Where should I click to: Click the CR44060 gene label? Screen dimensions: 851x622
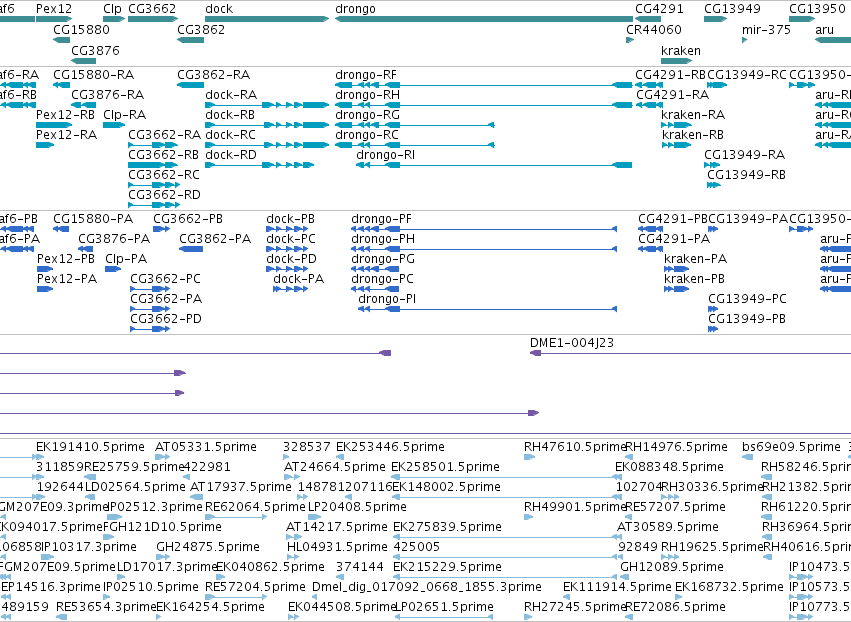click(x=654, y=29)
